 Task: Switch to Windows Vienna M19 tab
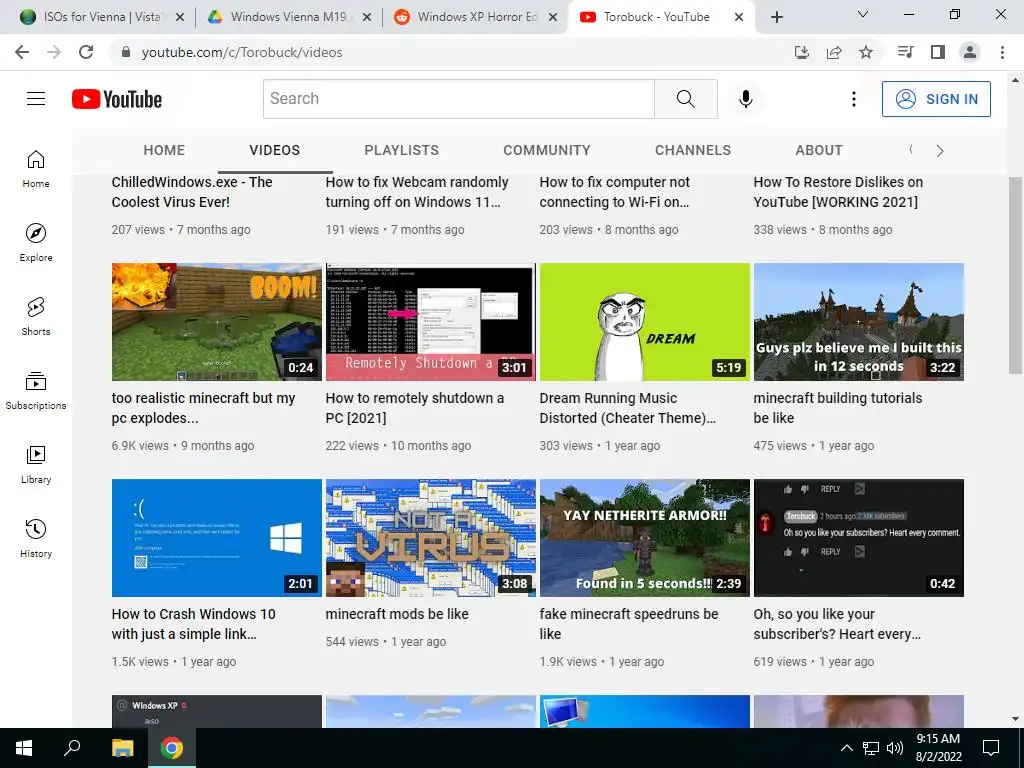pyautogui.click(x=289, y=17)
